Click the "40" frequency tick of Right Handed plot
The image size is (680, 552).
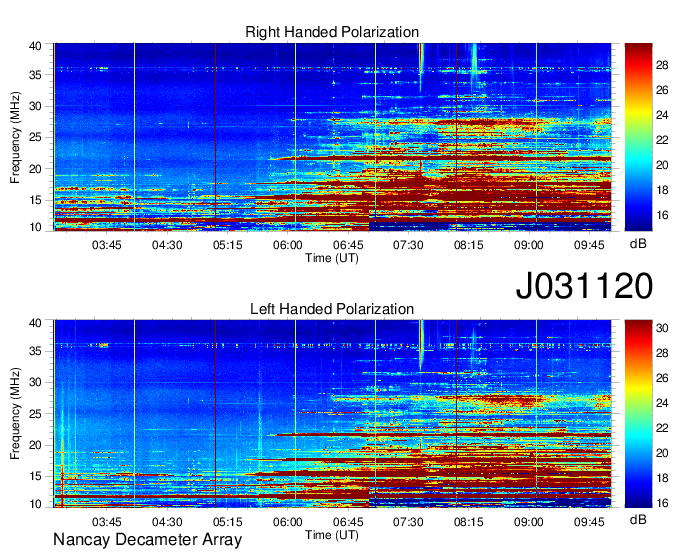[x=35, y=46]
